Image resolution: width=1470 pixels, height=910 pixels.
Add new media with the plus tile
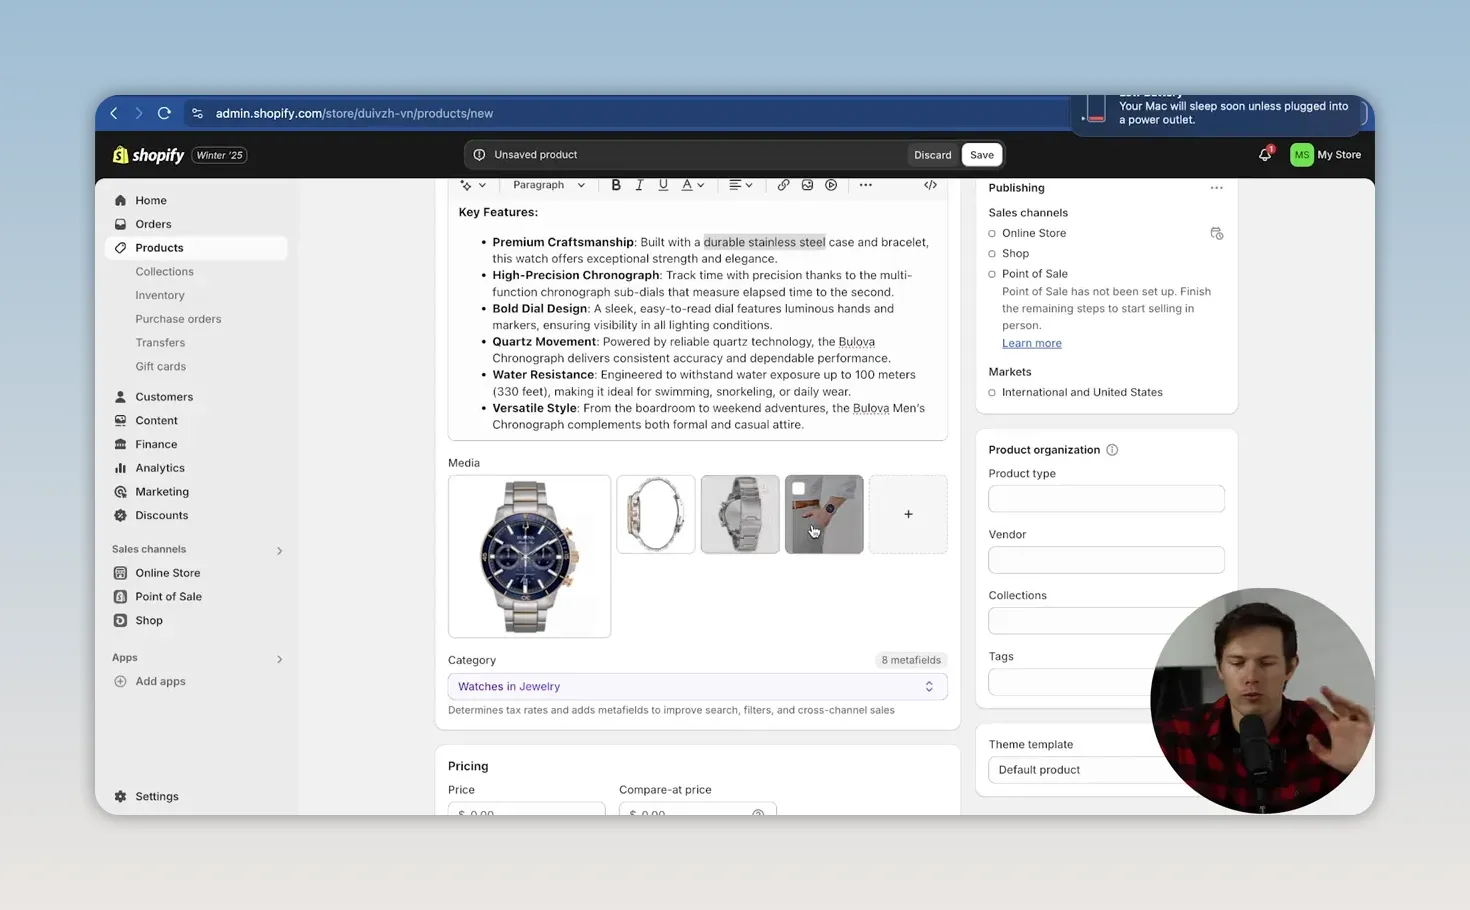908,514
